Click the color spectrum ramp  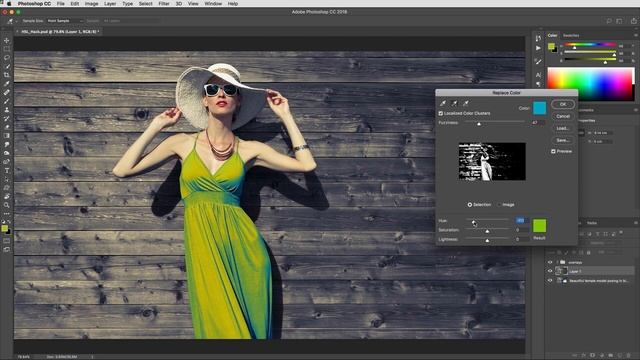(591, 84)
